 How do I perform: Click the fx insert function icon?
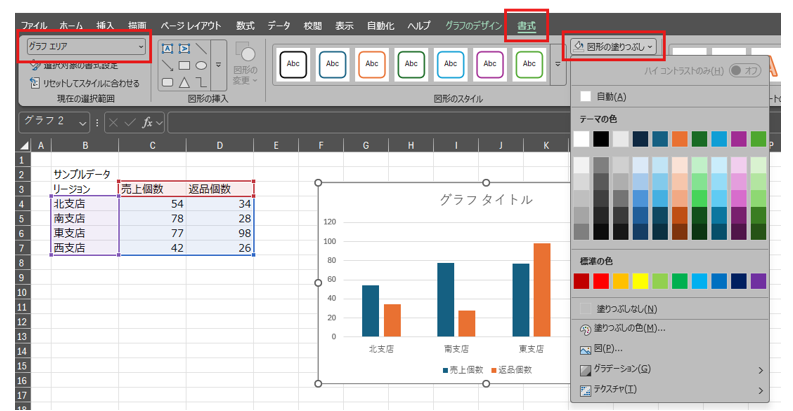(x=147, y=122)
